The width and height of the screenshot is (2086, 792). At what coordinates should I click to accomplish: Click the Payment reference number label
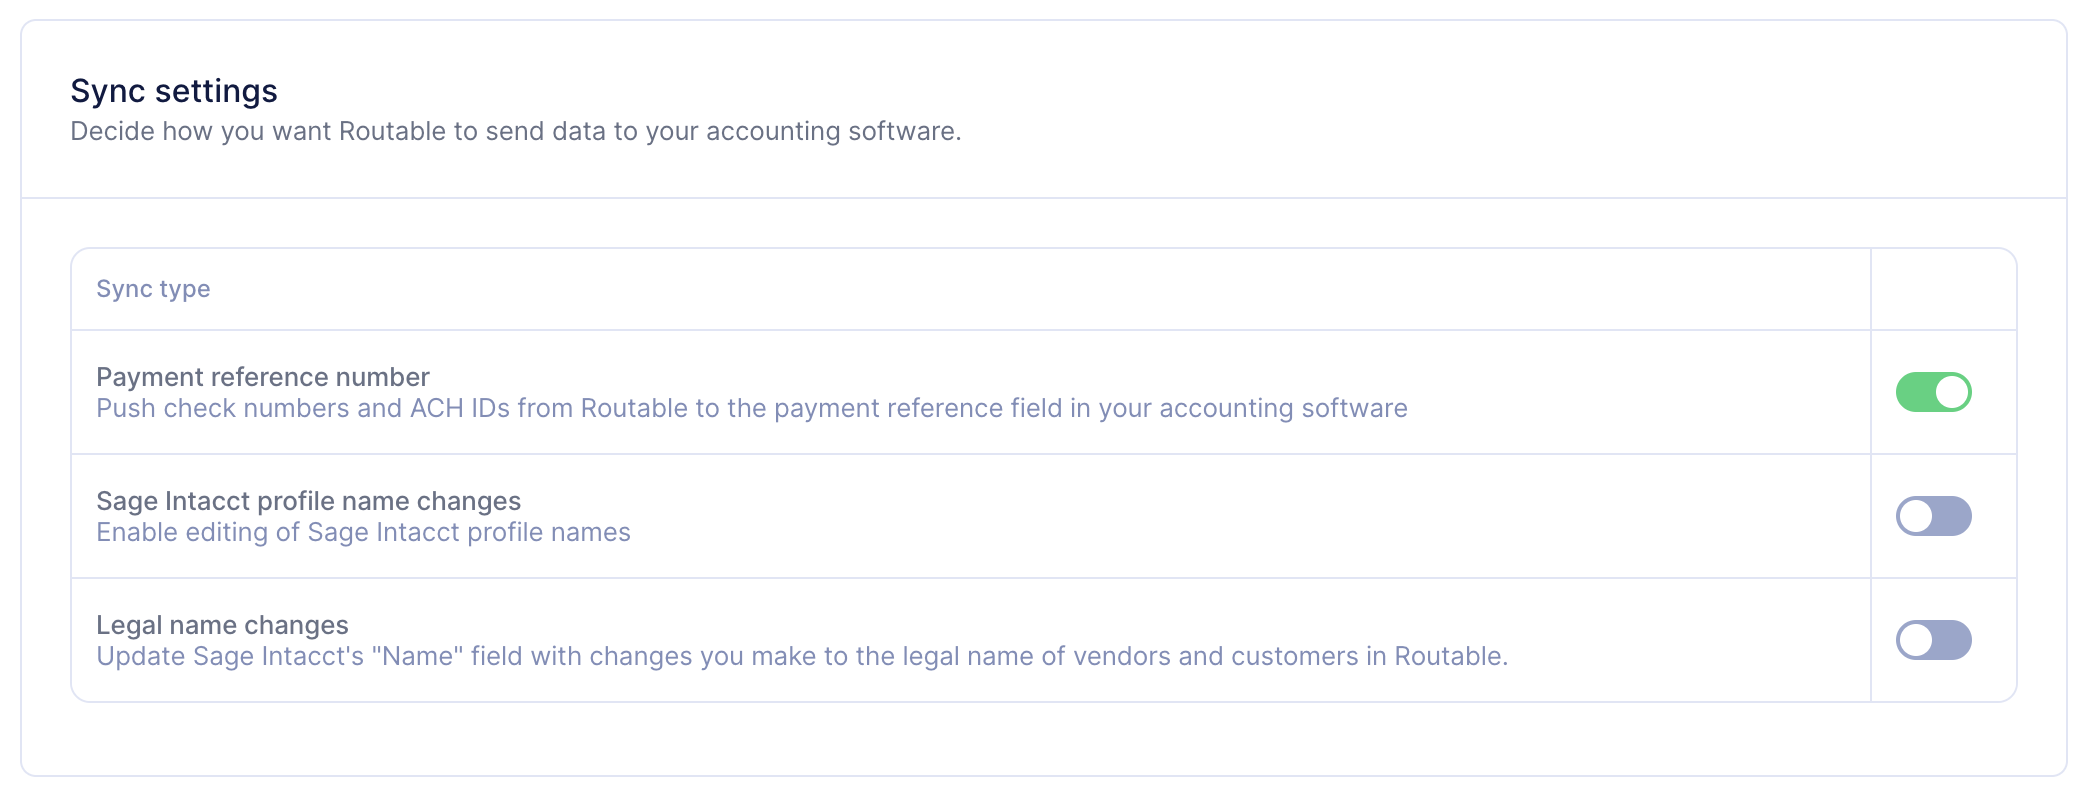[x=263, y=377]
